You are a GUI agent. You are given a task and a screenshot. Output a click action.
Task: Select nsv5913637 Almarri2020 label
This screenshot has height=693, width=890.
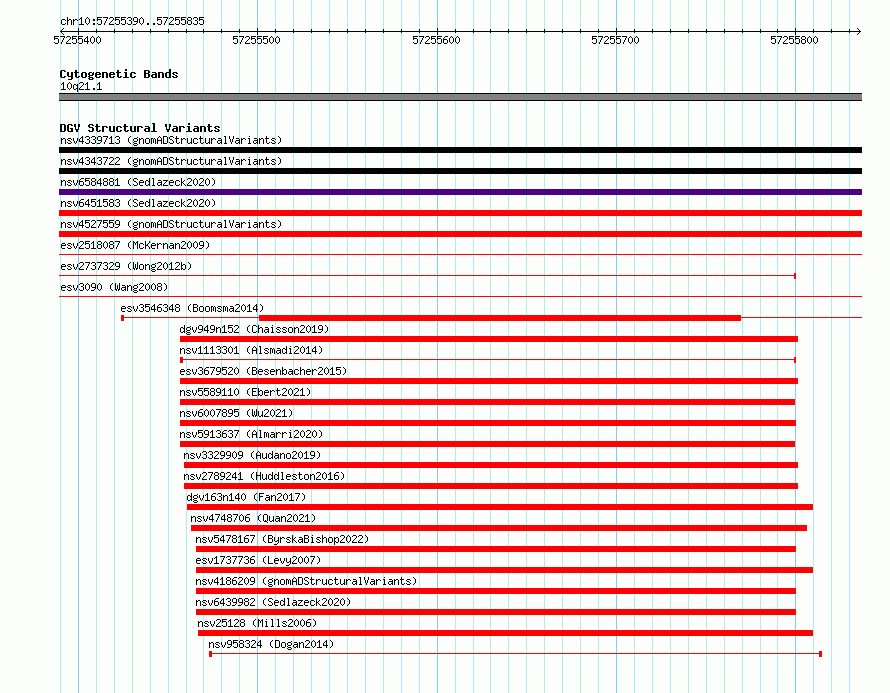click(x=251, y=434)
